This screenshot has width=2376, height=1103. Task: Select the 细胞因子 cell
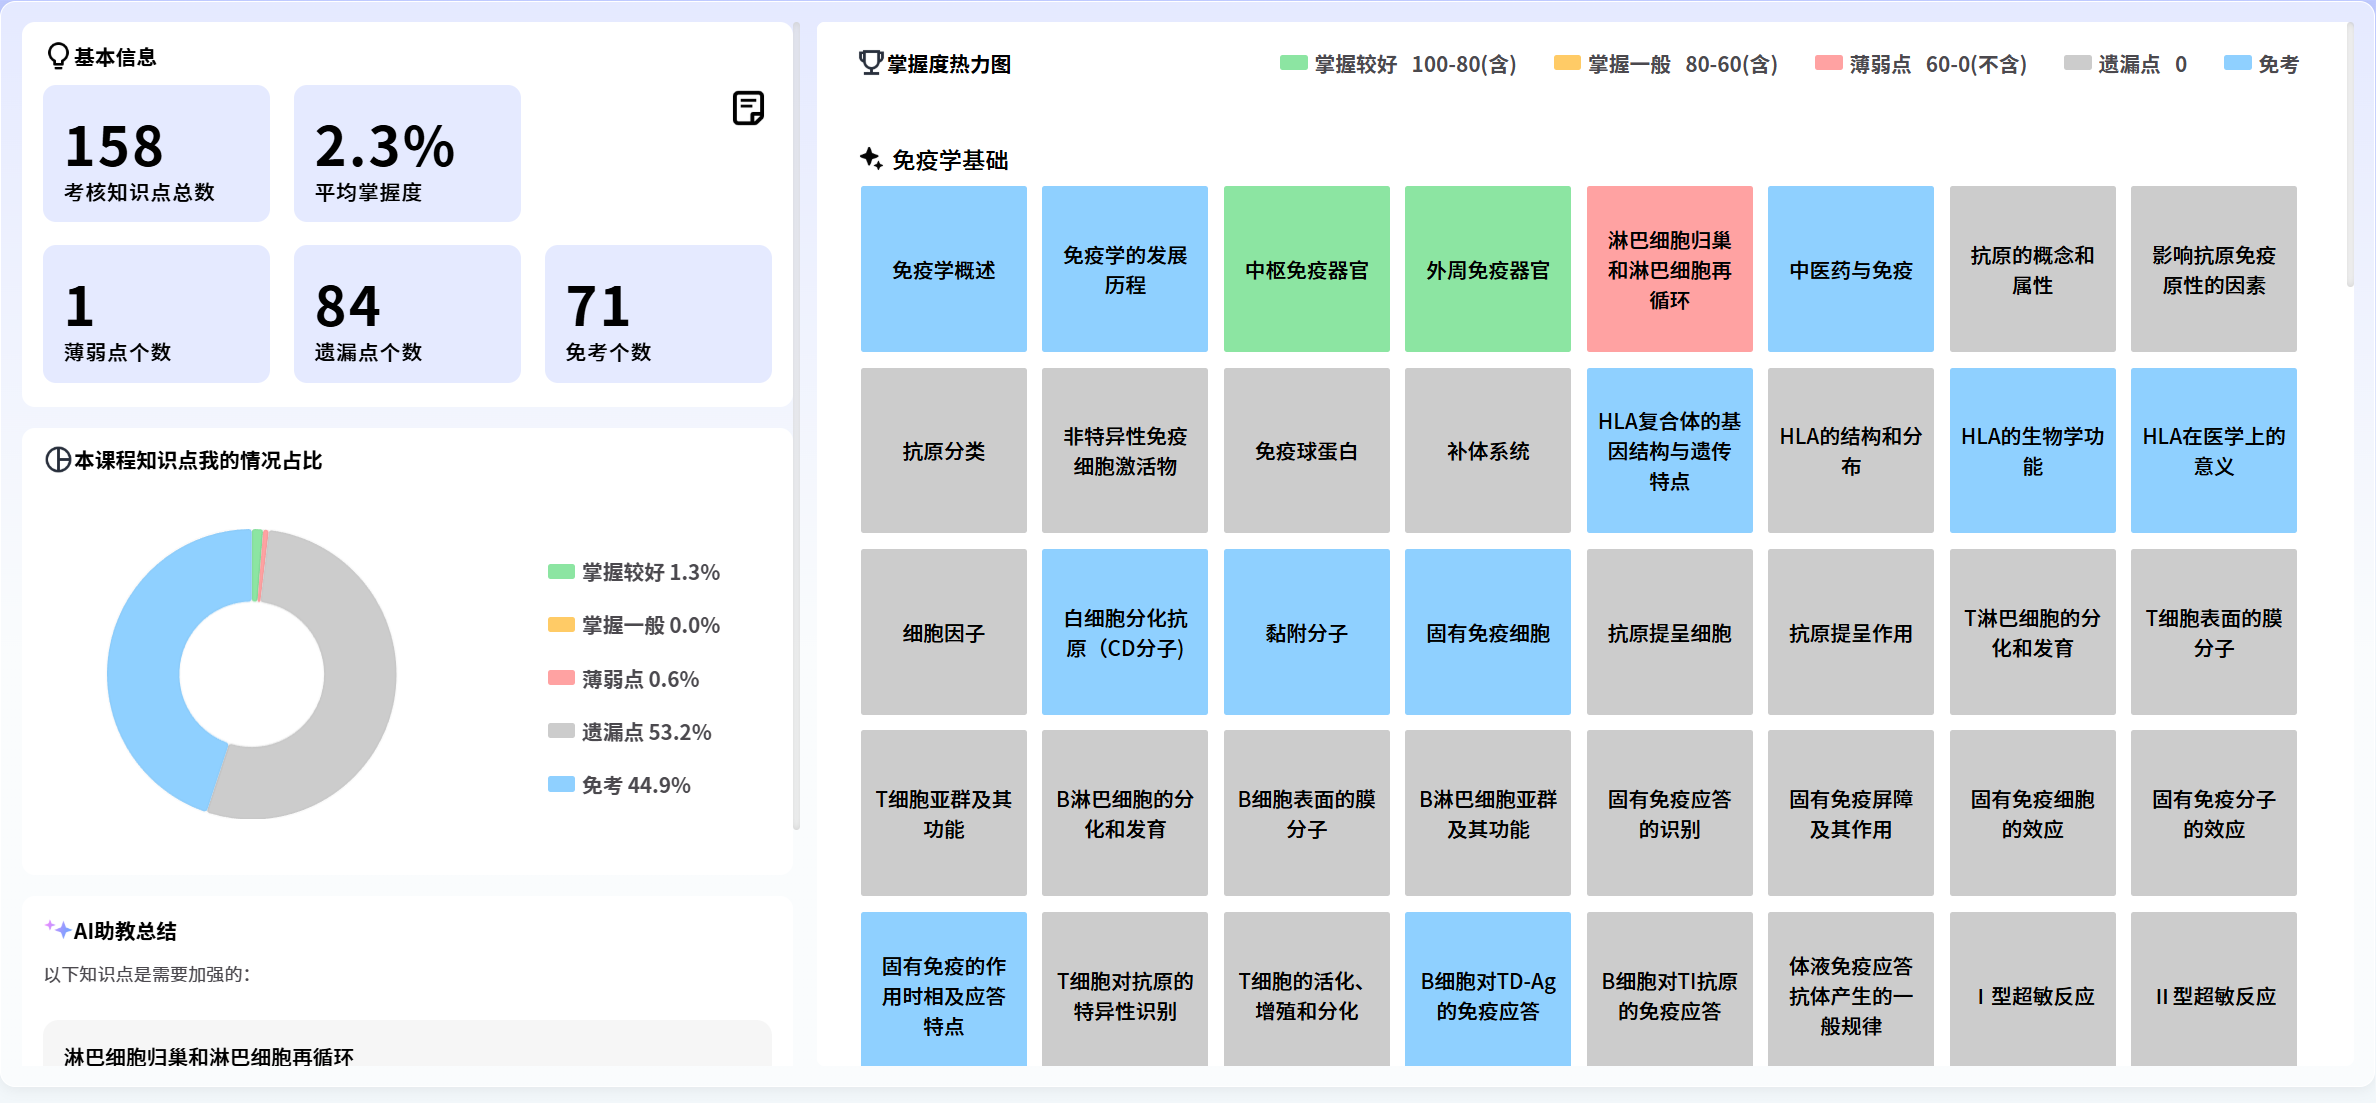point(943,632)
